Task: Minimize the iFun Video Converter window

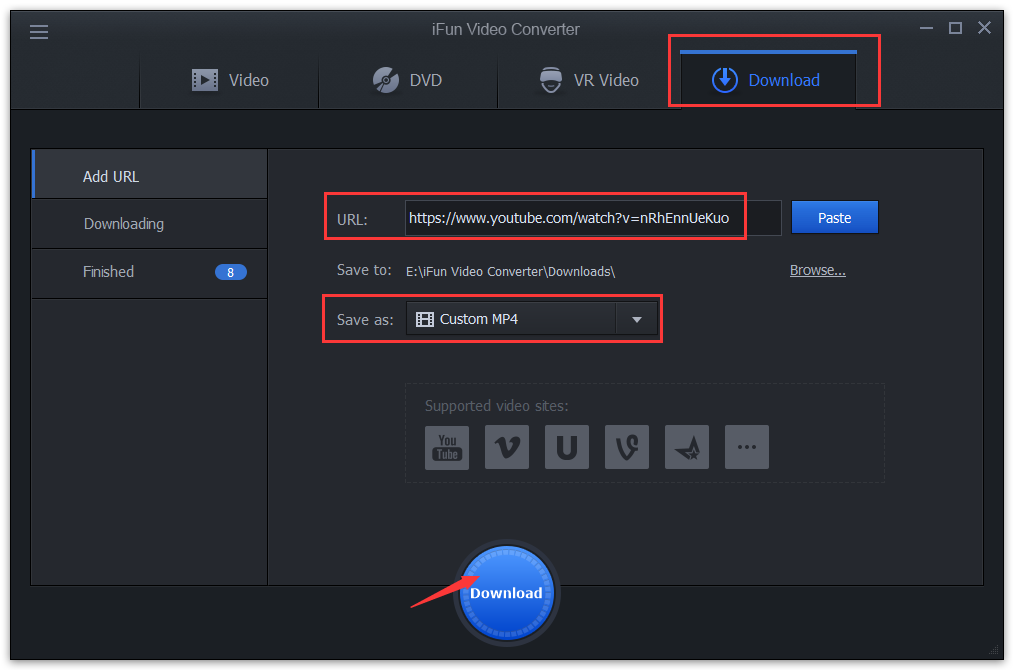Action: click(926, 28)
